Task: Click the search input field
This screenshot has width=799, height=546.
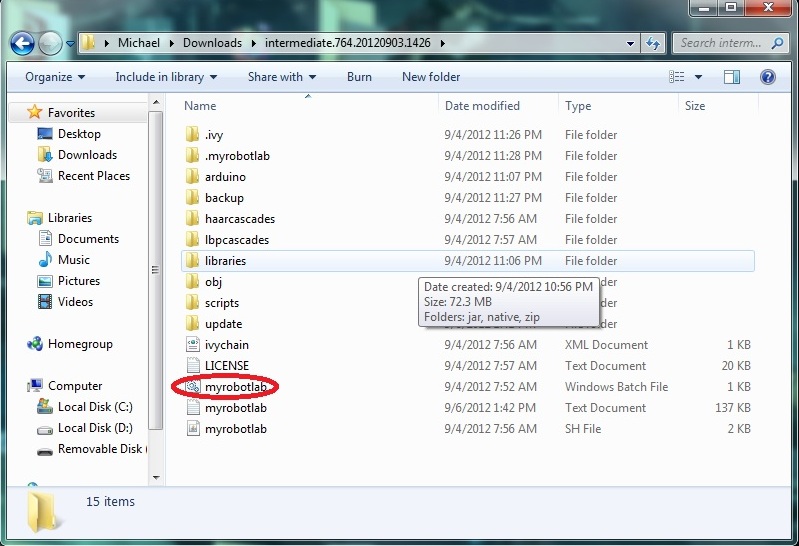Action: 722,44
